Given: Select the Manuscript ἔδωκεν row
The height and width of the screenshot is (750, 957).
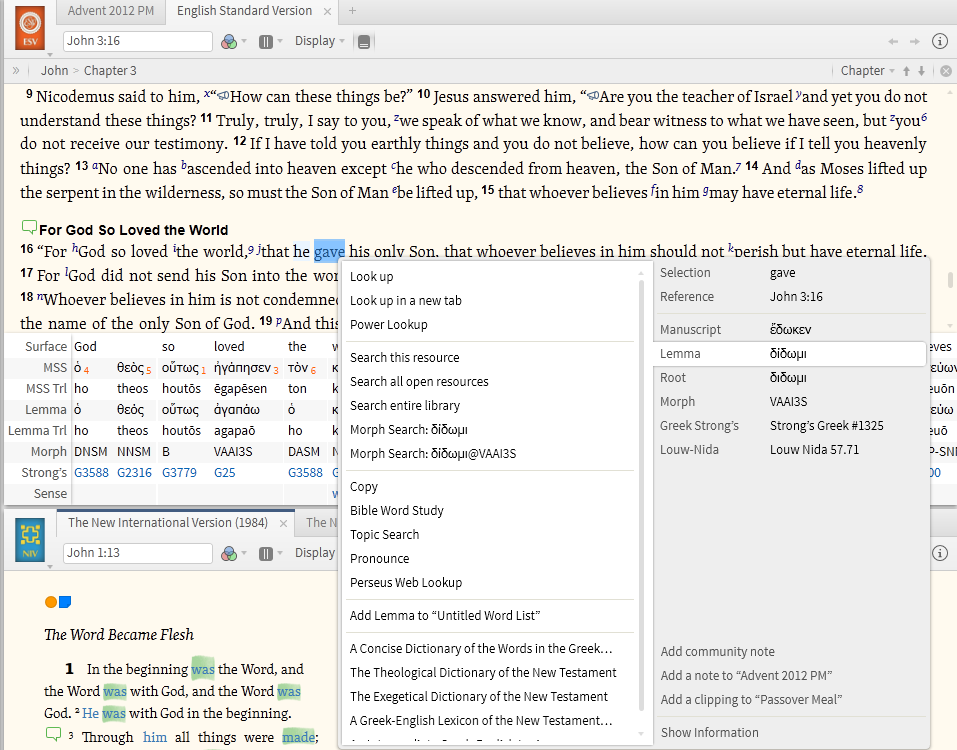Looking at the screenshot, I should tap(790, 330).
